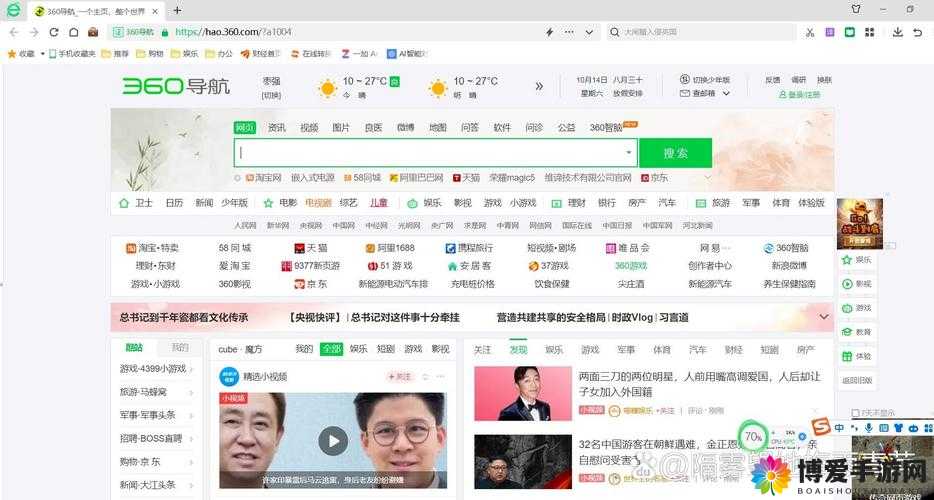Switch the search tab to 资讯
This screenshot has width=934, height=500.
pos(277,128)
